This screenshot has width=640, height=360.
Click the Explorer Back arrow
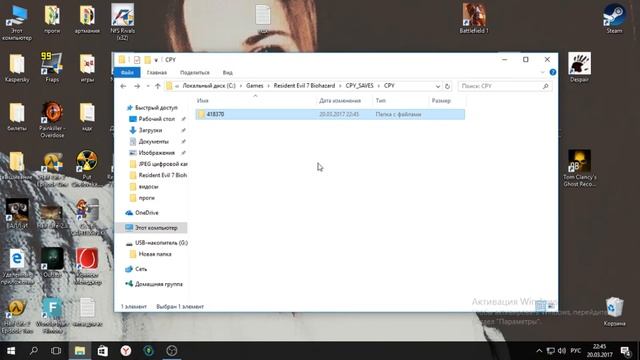point(123,86)
